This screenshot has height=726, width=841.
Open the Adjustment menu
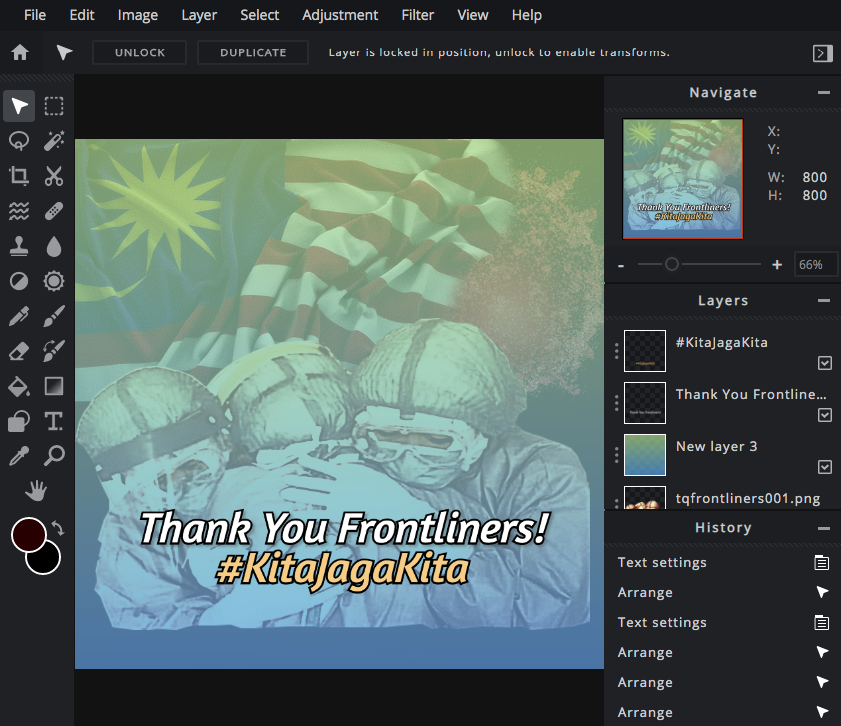[340, 15]
